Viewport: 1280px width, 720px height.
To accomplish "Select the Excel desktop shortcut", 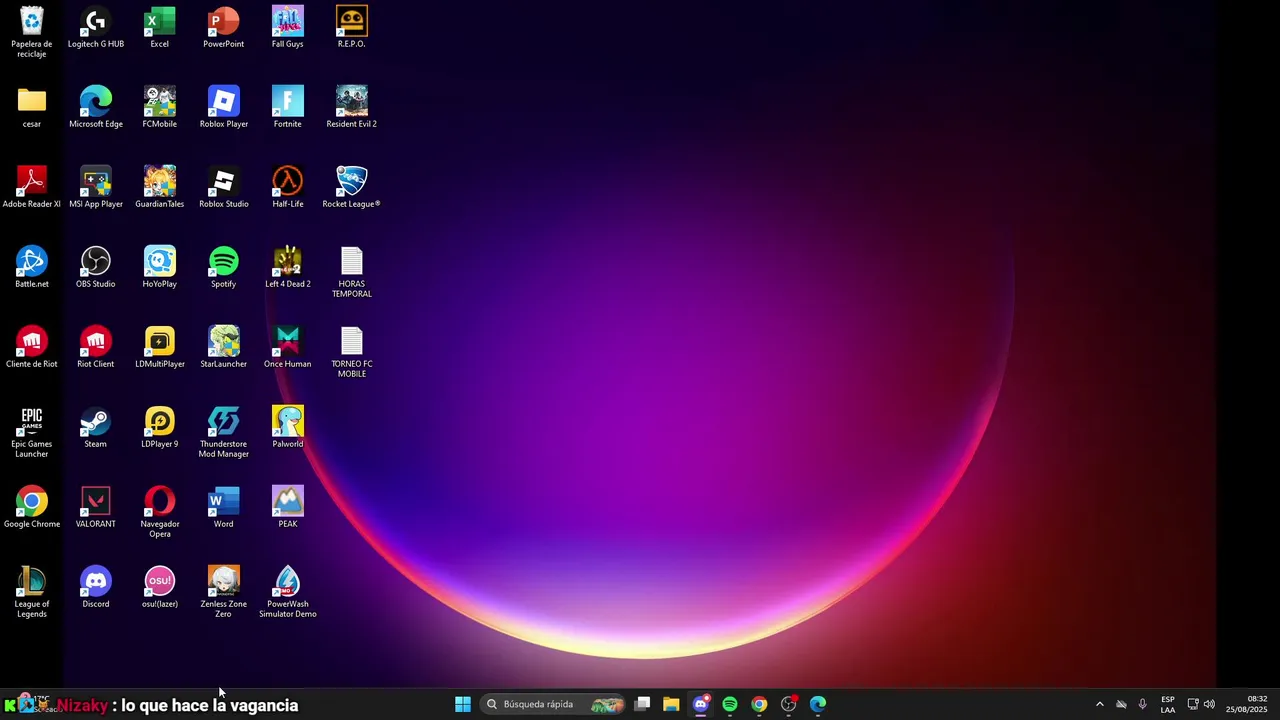I will (160, 27).
